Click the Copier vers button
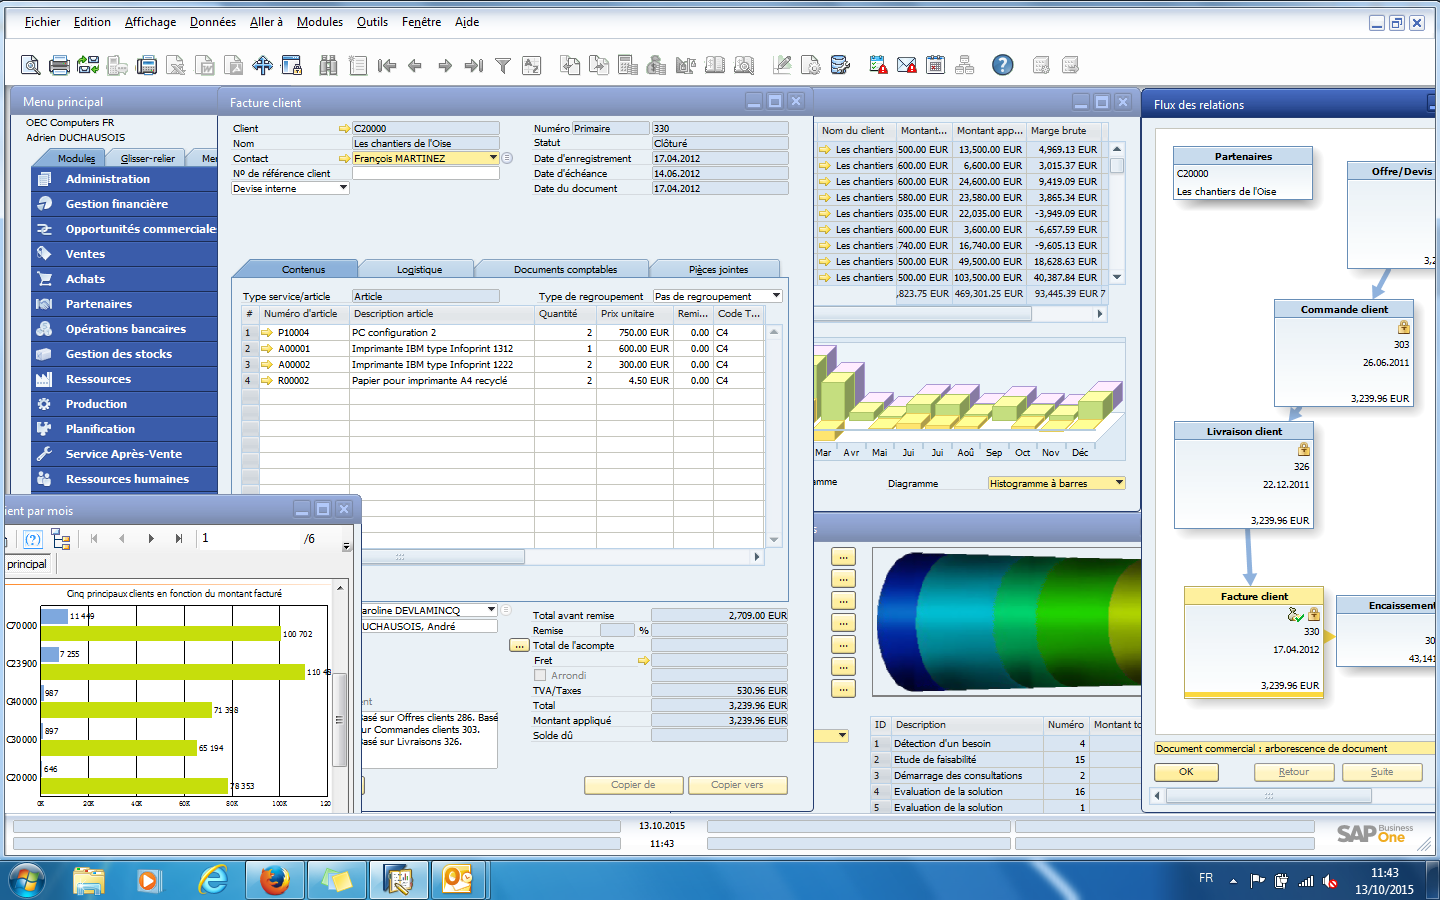 point(737,785)
